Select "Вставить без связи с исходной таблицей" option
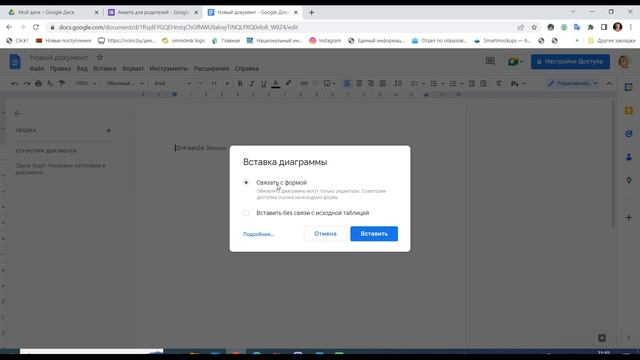Image resolution: width=640 pixels, height=360 pixels. click(x=246, y=213)
